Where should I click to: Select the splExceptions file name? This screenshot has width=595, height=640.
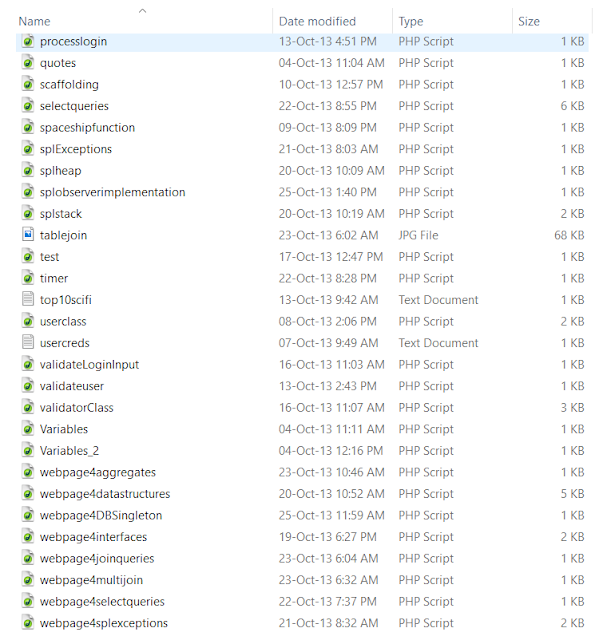[x=75, y=149]
